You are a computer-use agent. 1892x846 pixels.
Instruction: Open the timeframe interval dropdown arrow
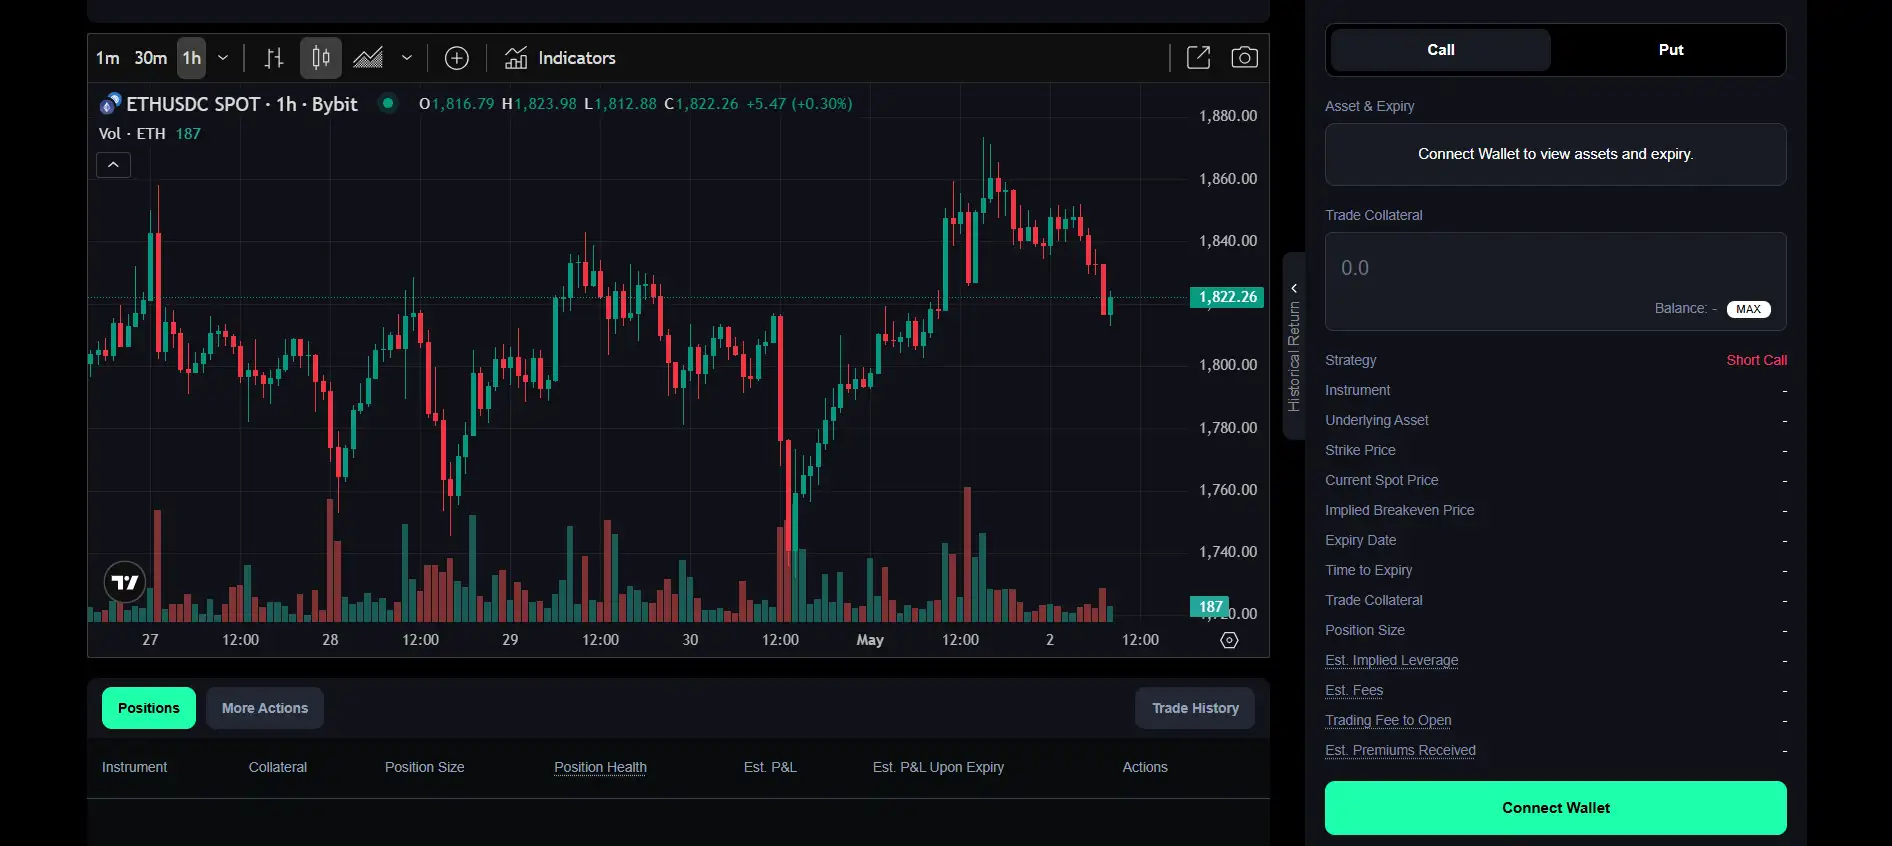pos(223,58)
